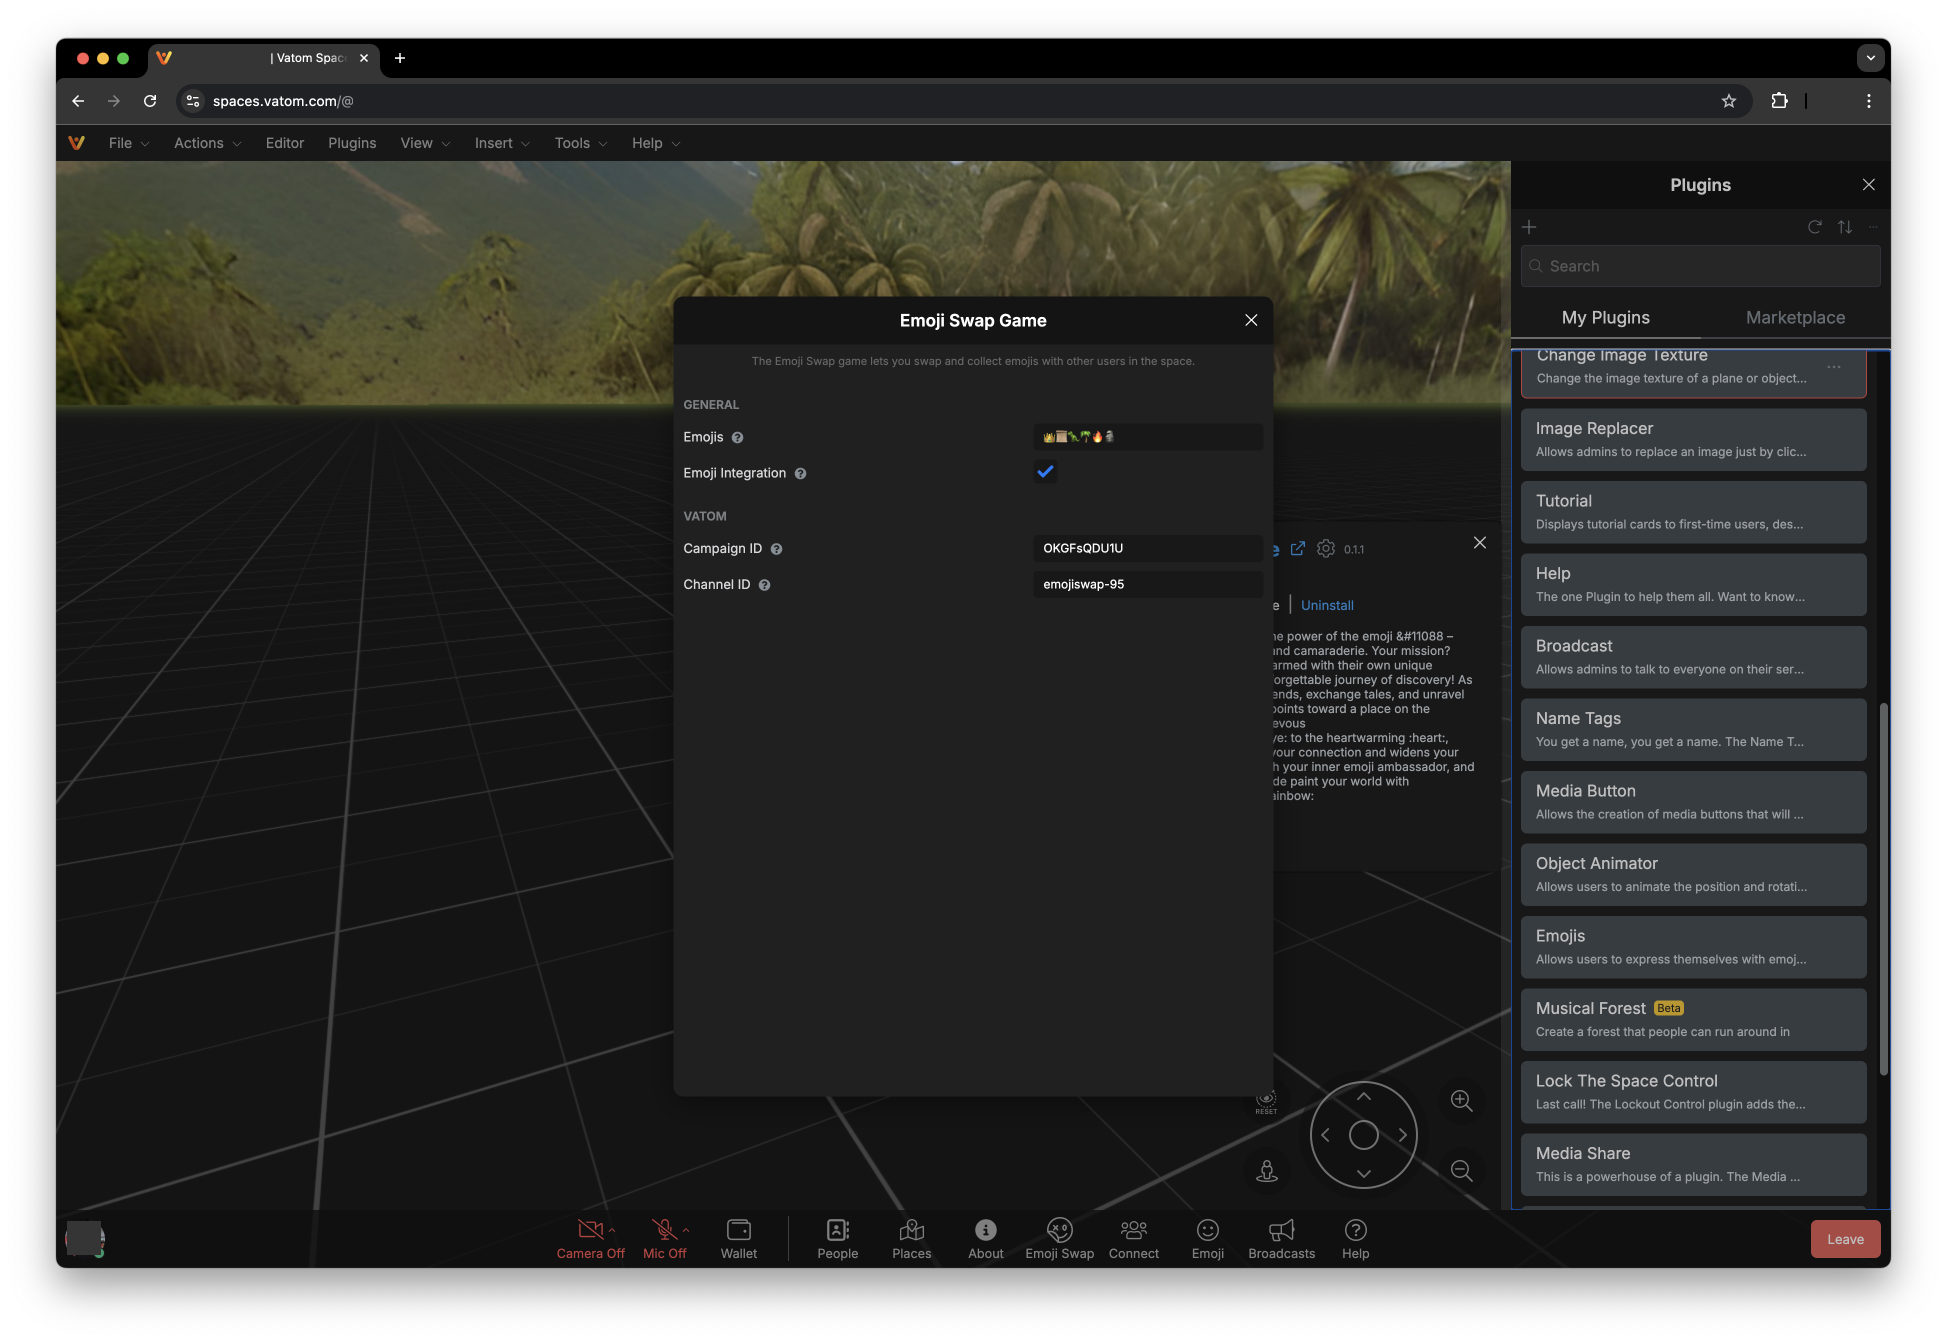Image resolution: width=1947 pixels, height=1342 pixels.
Task: Switch to My Plugins tab
Action: coord(1606,317)
